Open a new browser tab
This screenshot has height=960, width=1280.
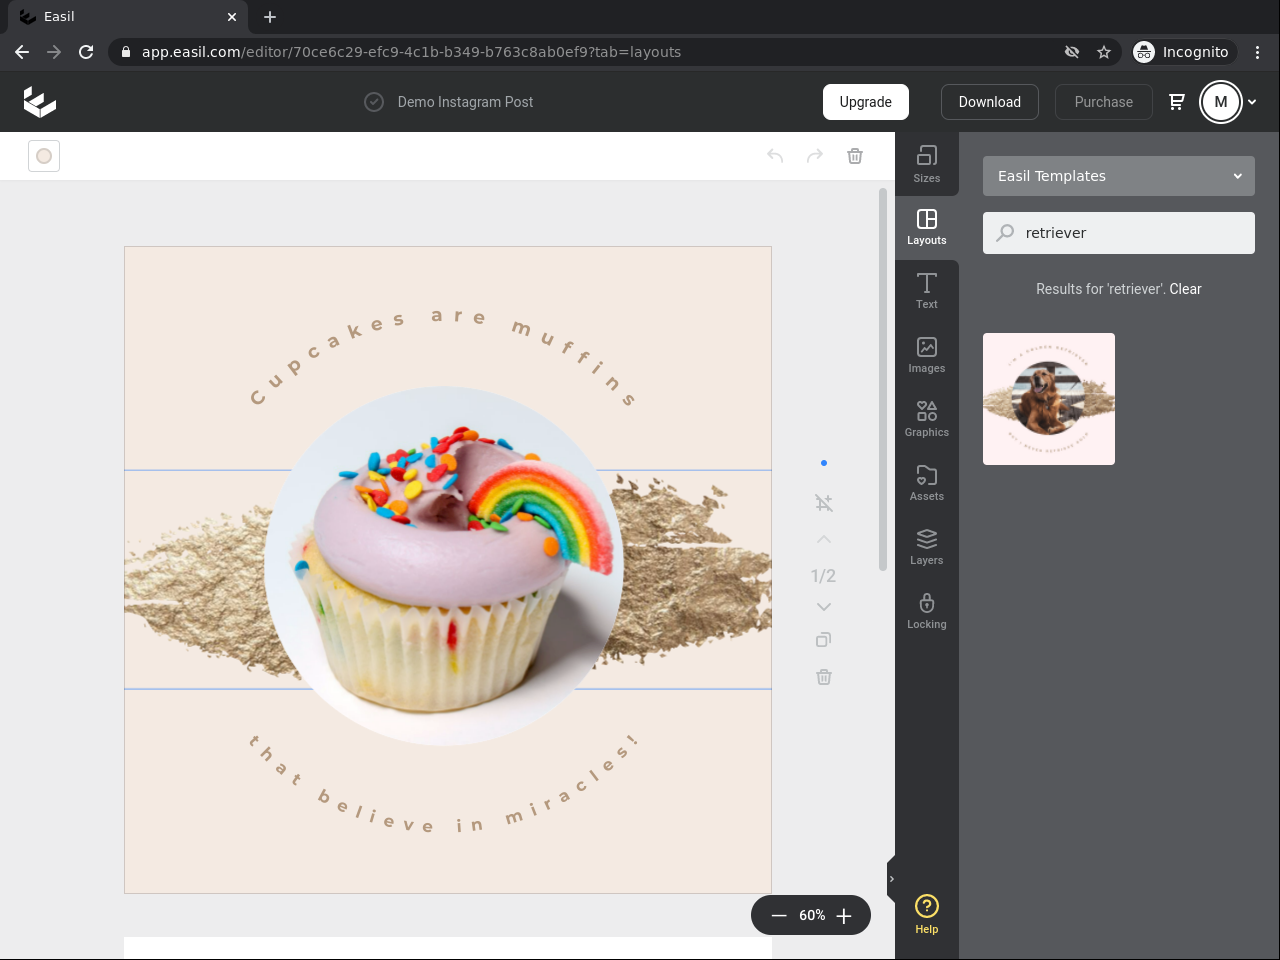coord(270,17)
